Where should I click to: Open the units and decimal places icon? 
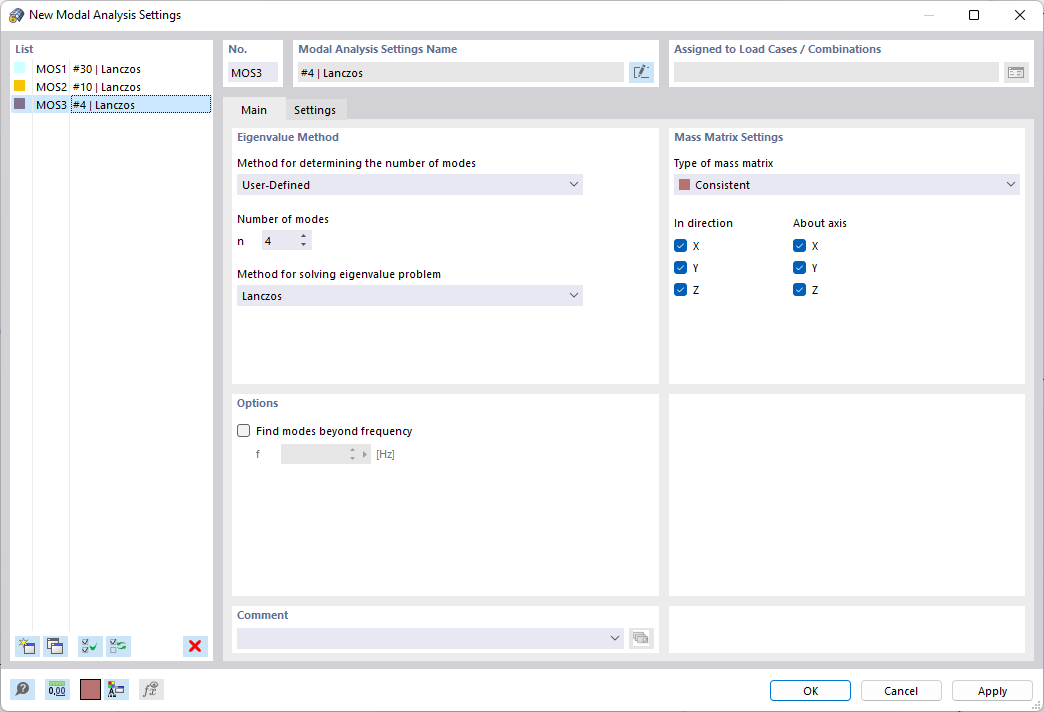(57, 689)
